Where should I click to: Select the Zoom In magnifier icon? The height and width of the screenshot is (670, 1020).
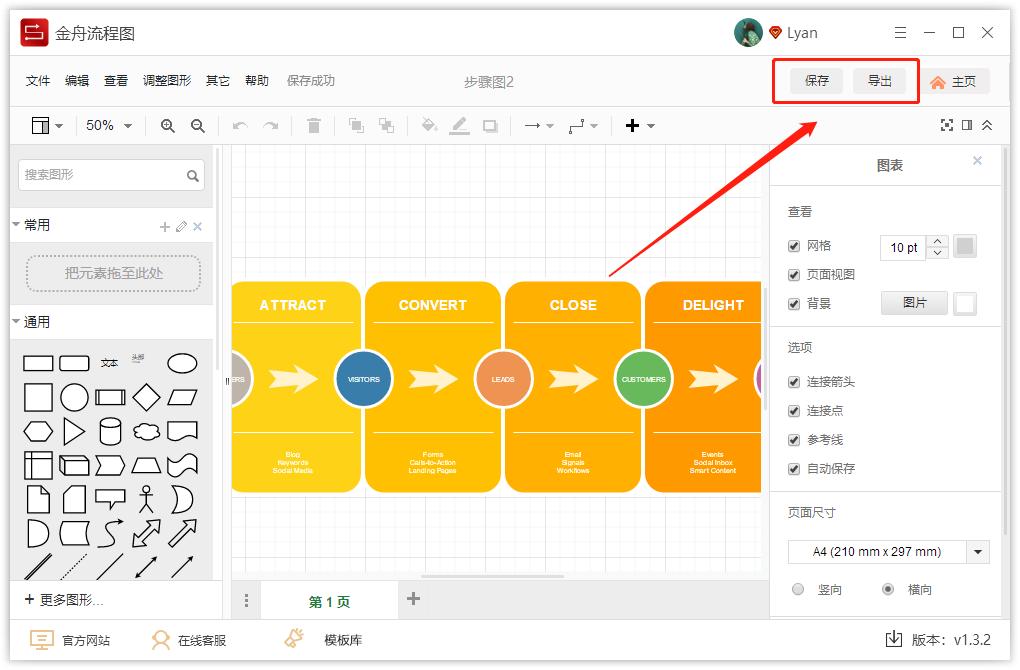[x=166, y=125]
